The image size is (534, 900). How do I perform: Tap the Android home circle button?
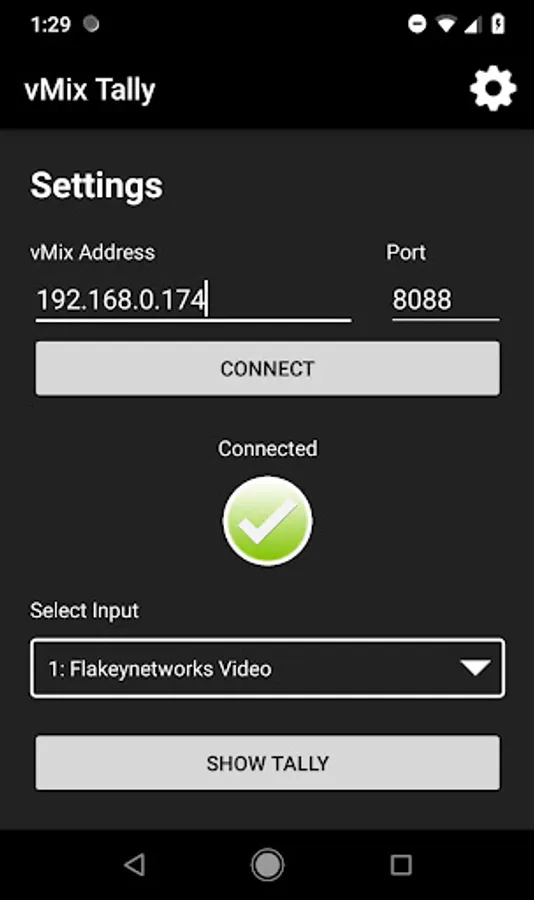click(x=268, y=864)
